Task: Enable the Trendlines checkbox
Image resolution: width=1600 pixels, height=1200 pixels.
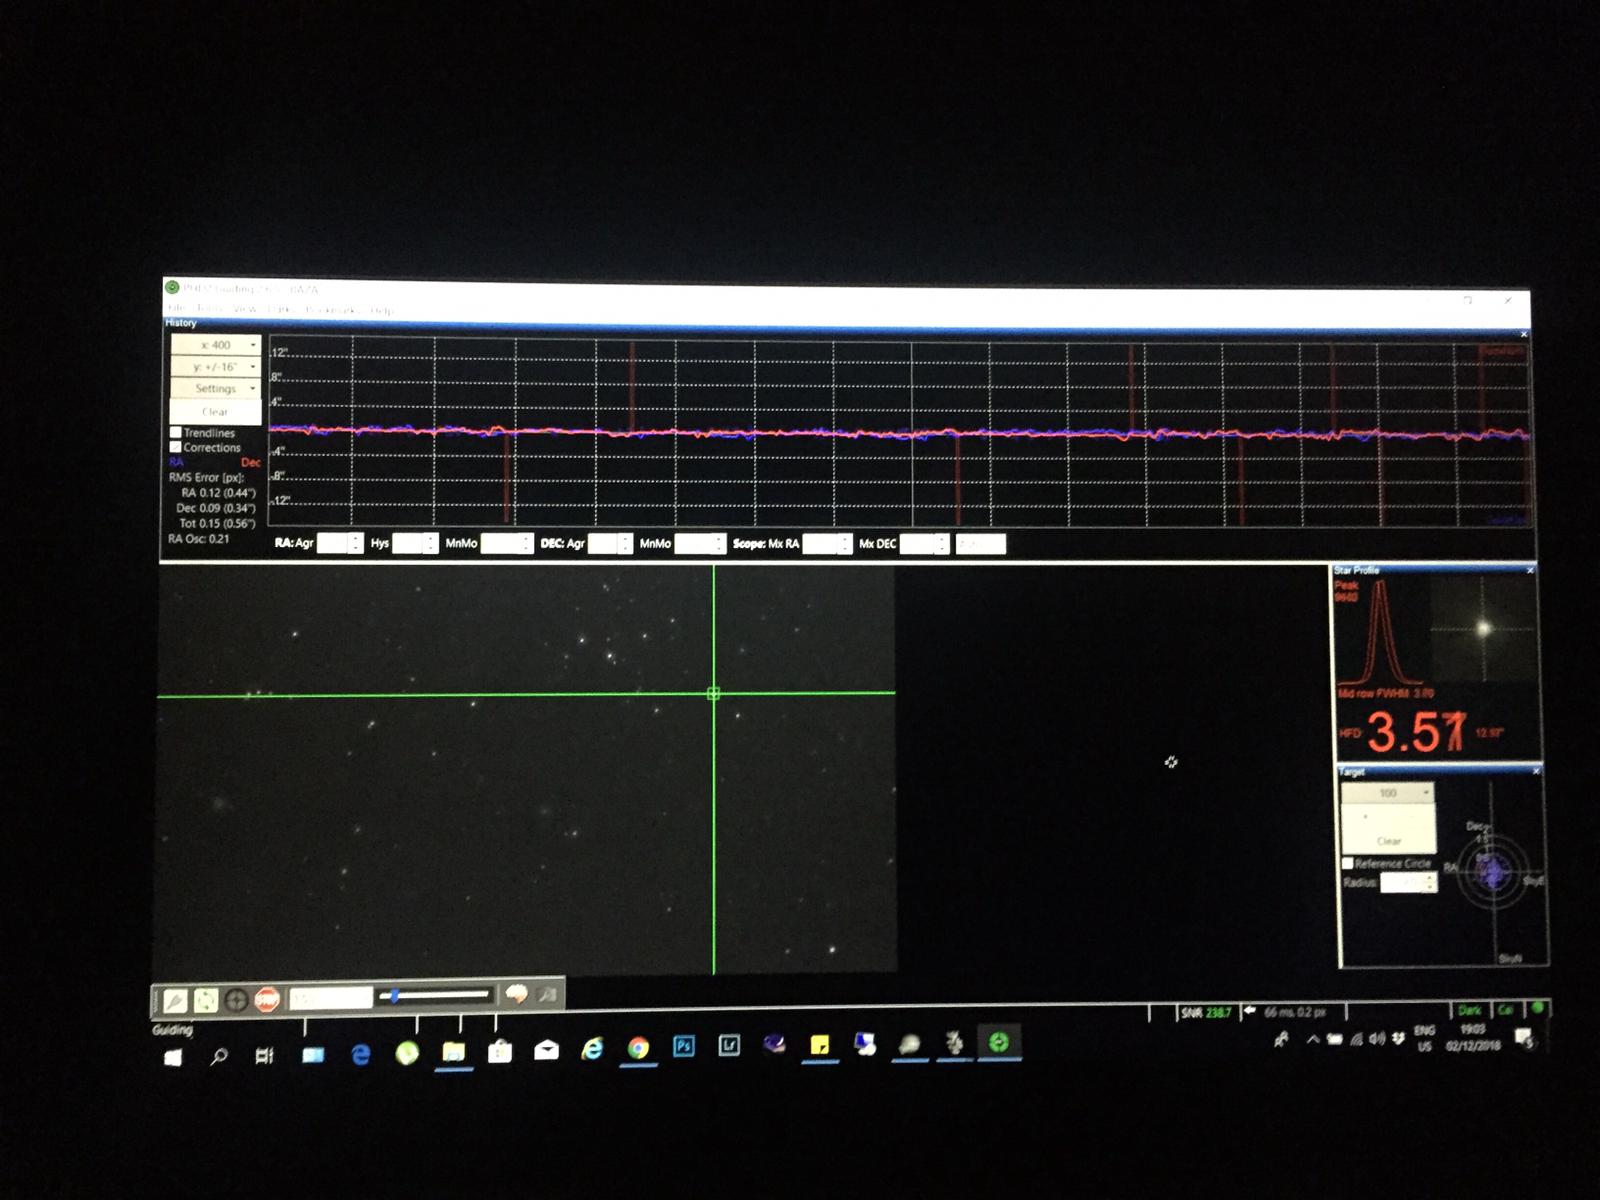Action: click(176, 433)
